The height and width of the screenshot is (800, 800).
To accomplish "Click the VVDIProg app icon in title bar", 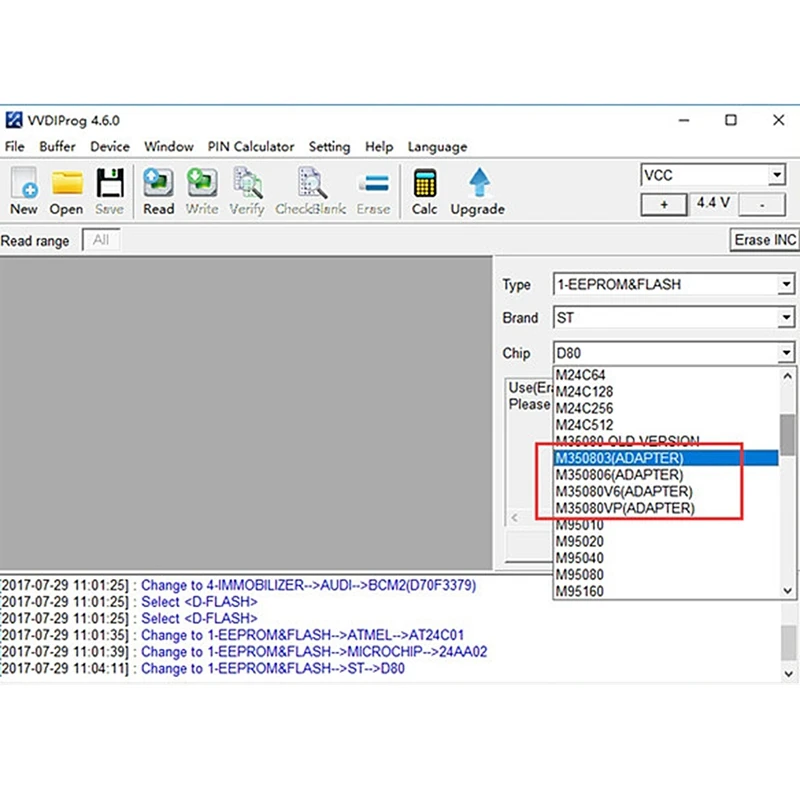I will (14, 120).
